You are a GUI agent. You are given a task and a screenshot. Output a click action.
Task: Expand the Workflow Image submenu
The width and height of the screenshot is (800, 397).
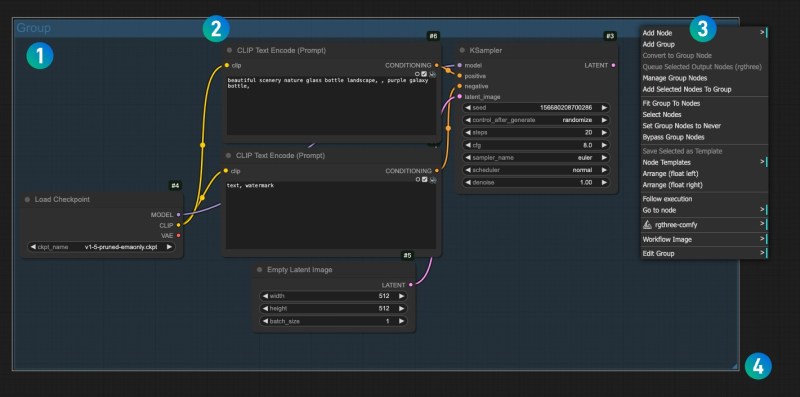click(x=704, y=239)
